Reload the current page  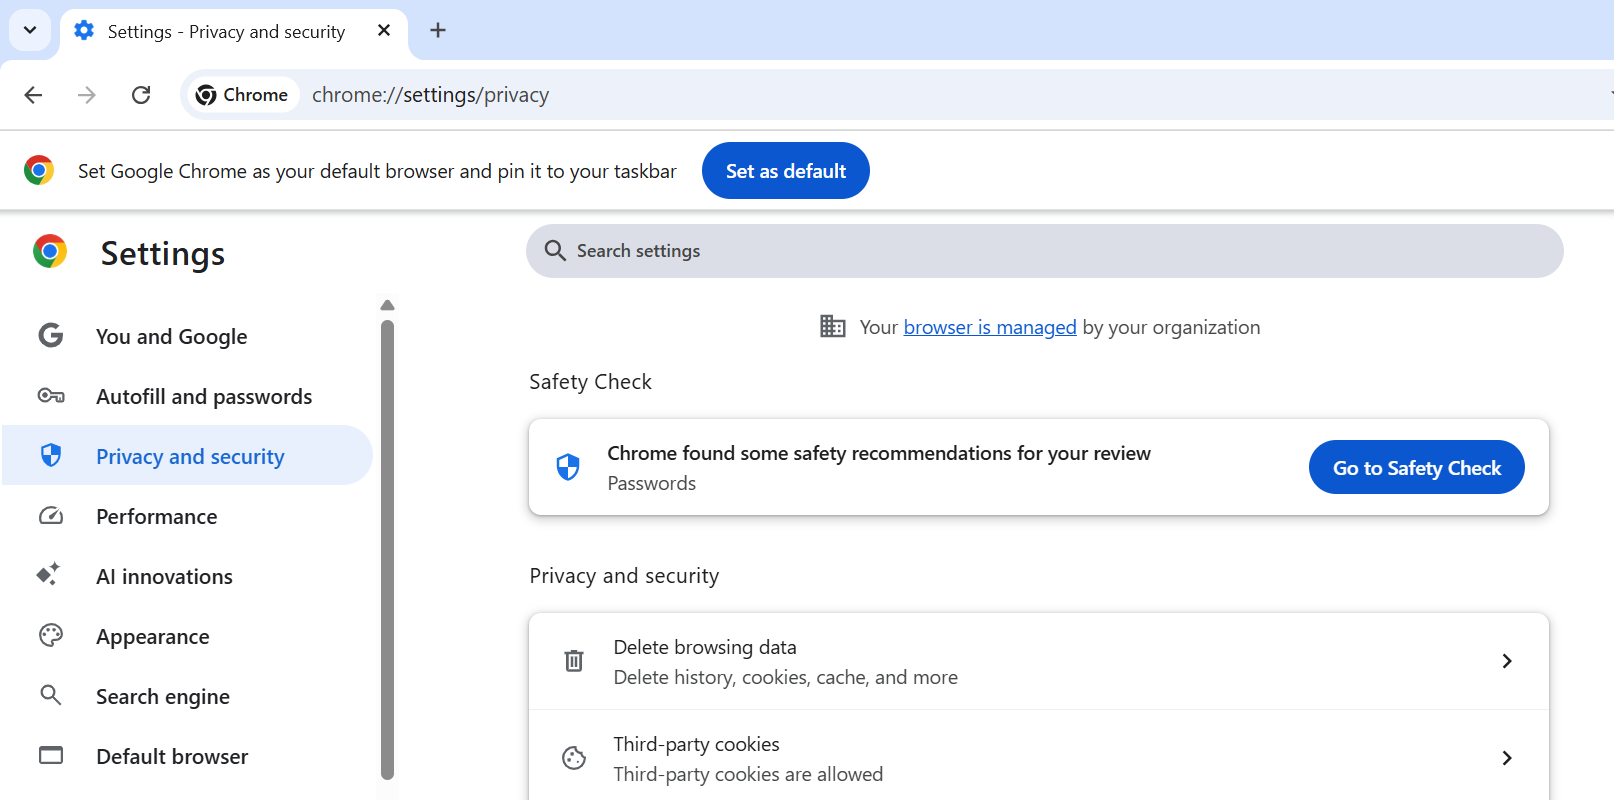(x=141, y=95)
